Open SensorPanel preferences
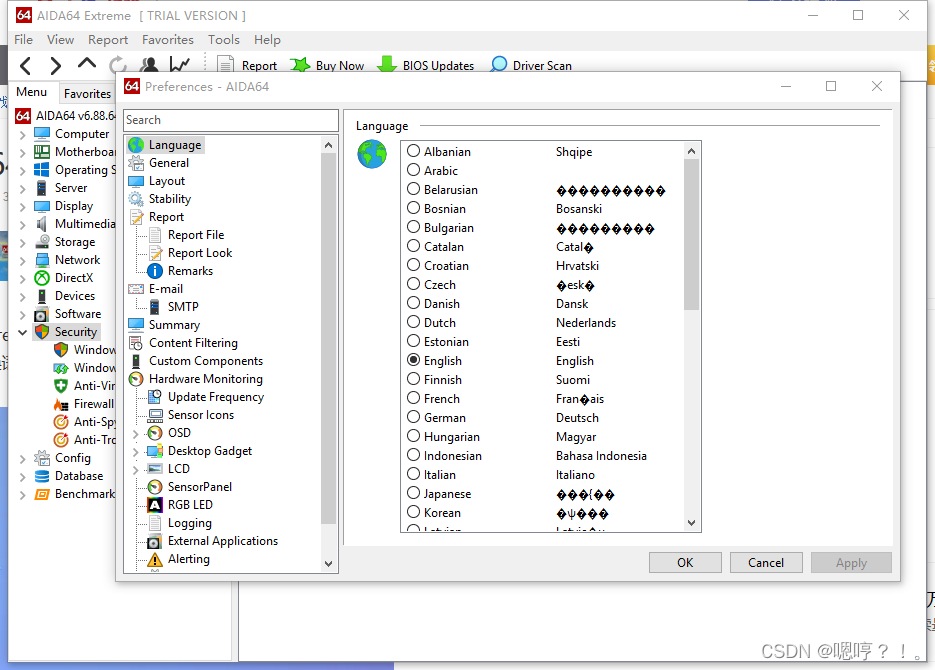935x670 pixels. (x=199, y=487)
